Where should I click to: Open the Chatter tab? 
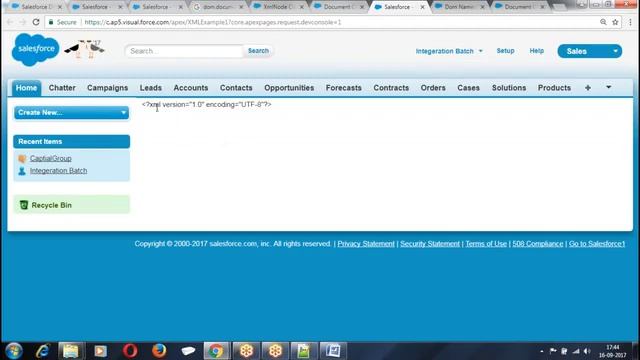click(62, 88)
